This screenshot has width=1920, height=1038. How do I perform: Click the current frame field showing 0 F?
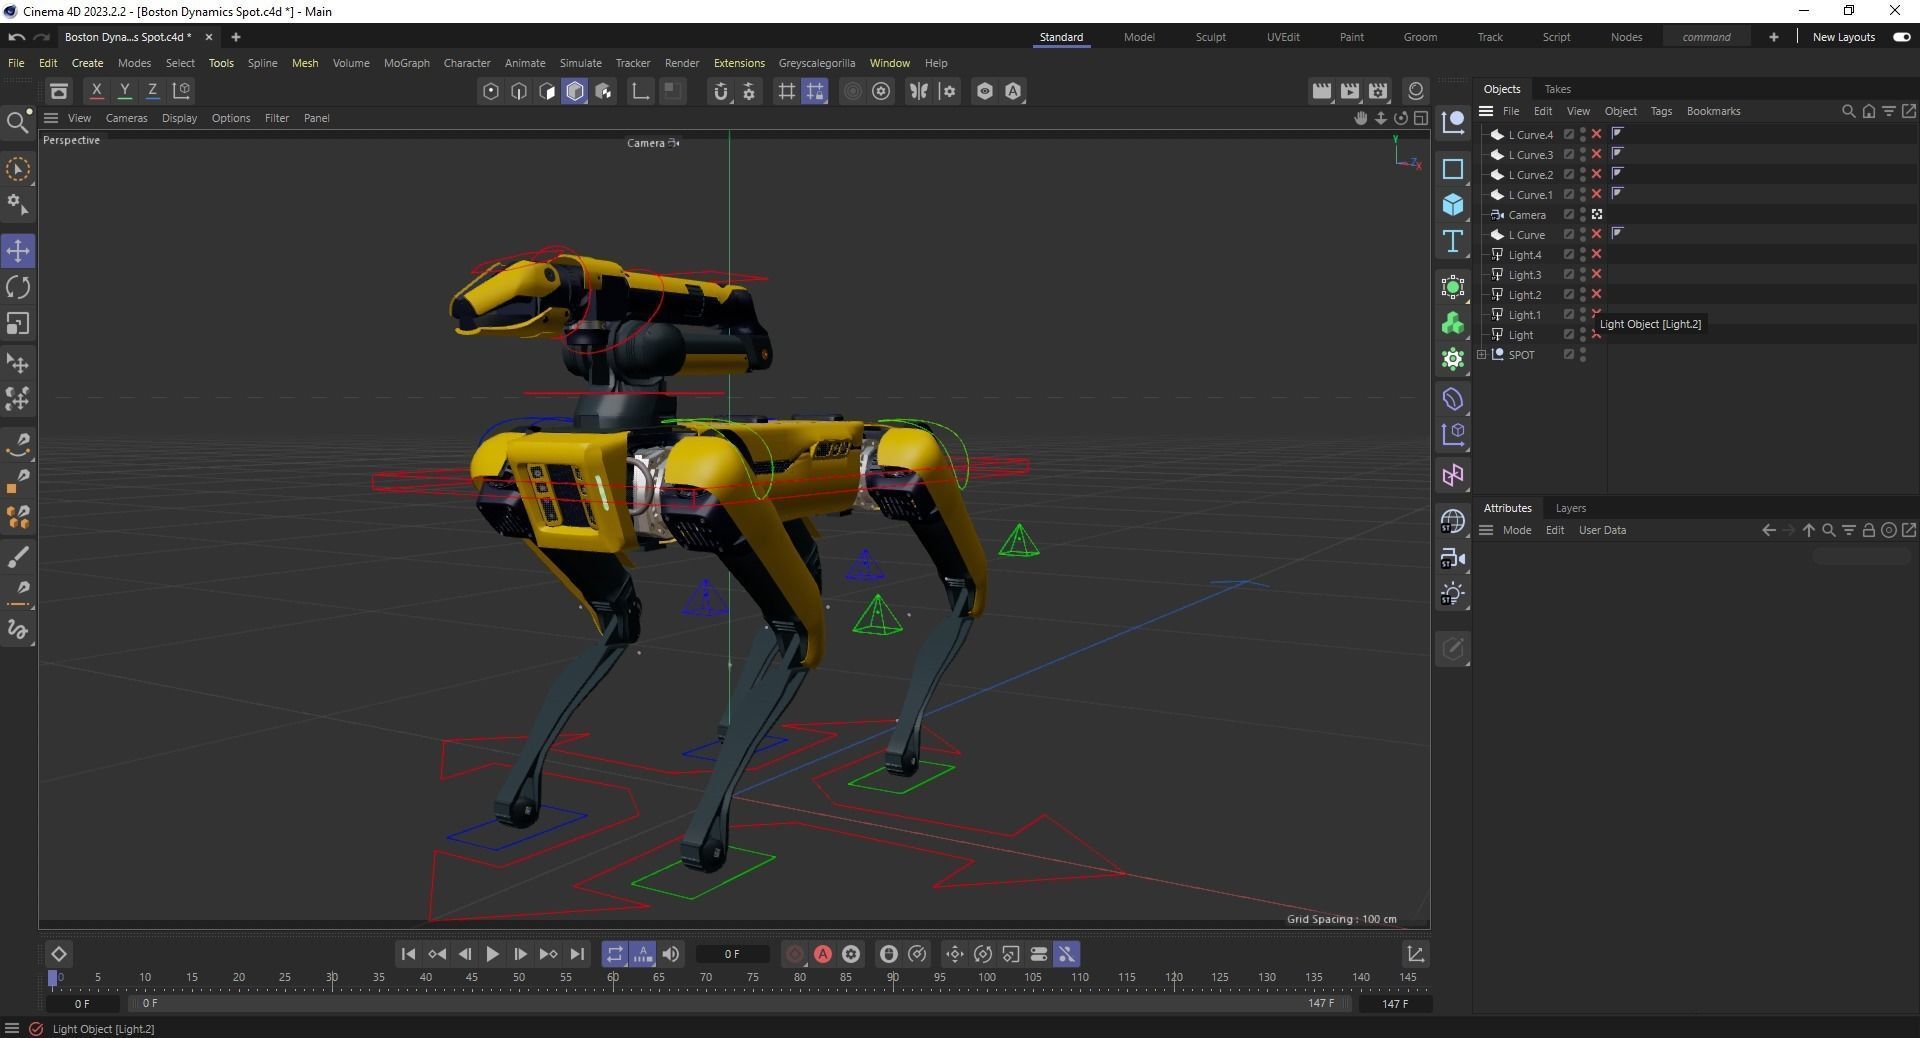[x=732, y=954]
